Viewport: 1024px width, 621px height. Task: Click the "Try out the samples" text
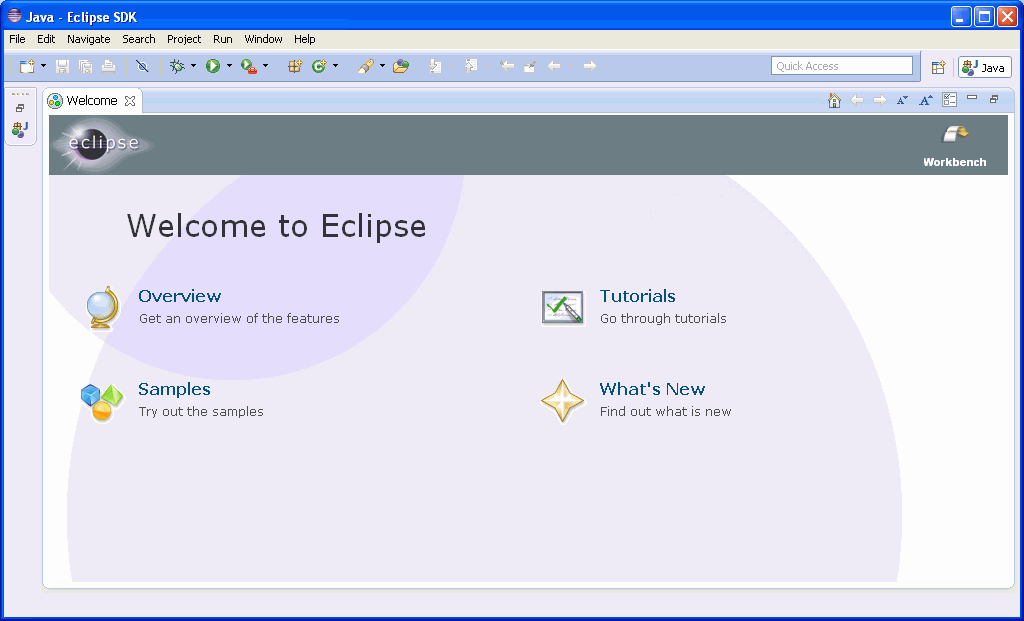[x=201, y=412]
